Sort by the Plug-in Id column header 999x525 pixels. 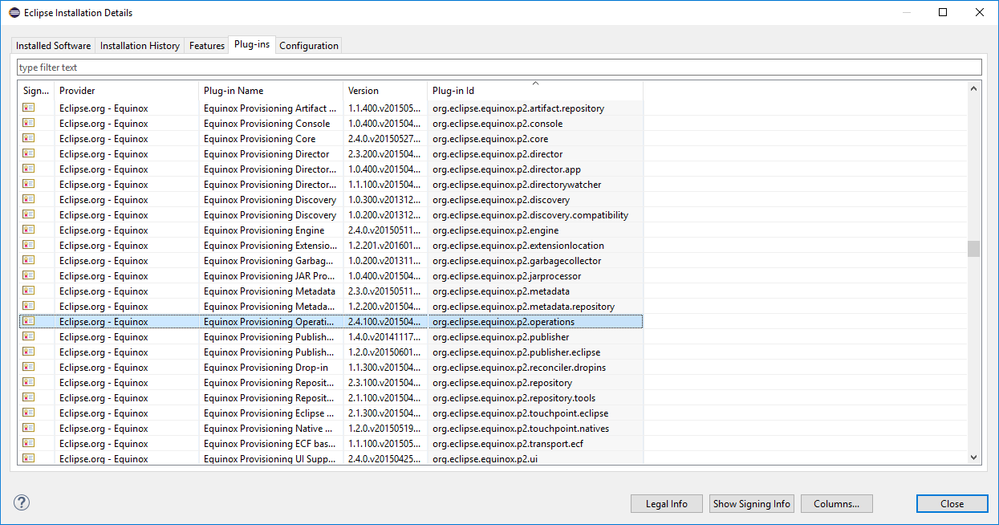click(x=535, y=90)
